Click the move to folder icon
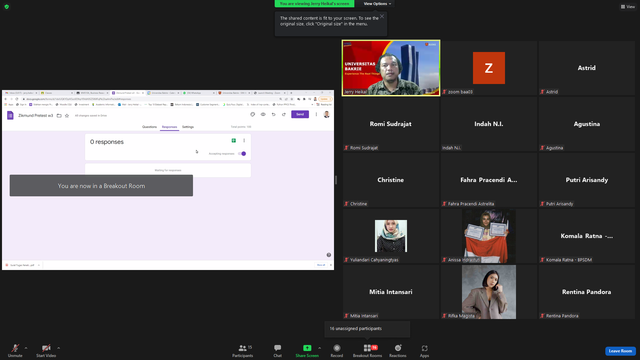 click(x=59, y=116)
